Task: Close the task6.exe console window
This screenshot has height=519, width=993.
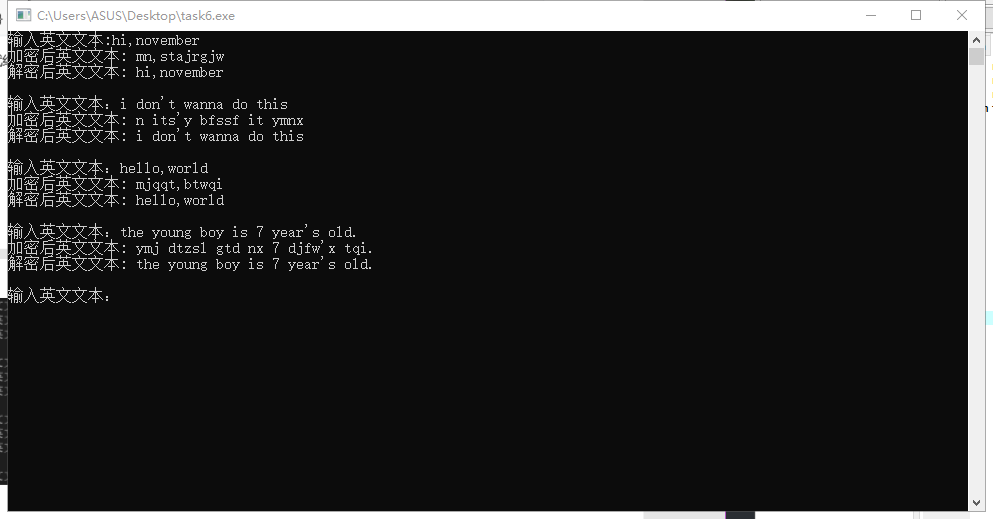Action: pos(961,15)
